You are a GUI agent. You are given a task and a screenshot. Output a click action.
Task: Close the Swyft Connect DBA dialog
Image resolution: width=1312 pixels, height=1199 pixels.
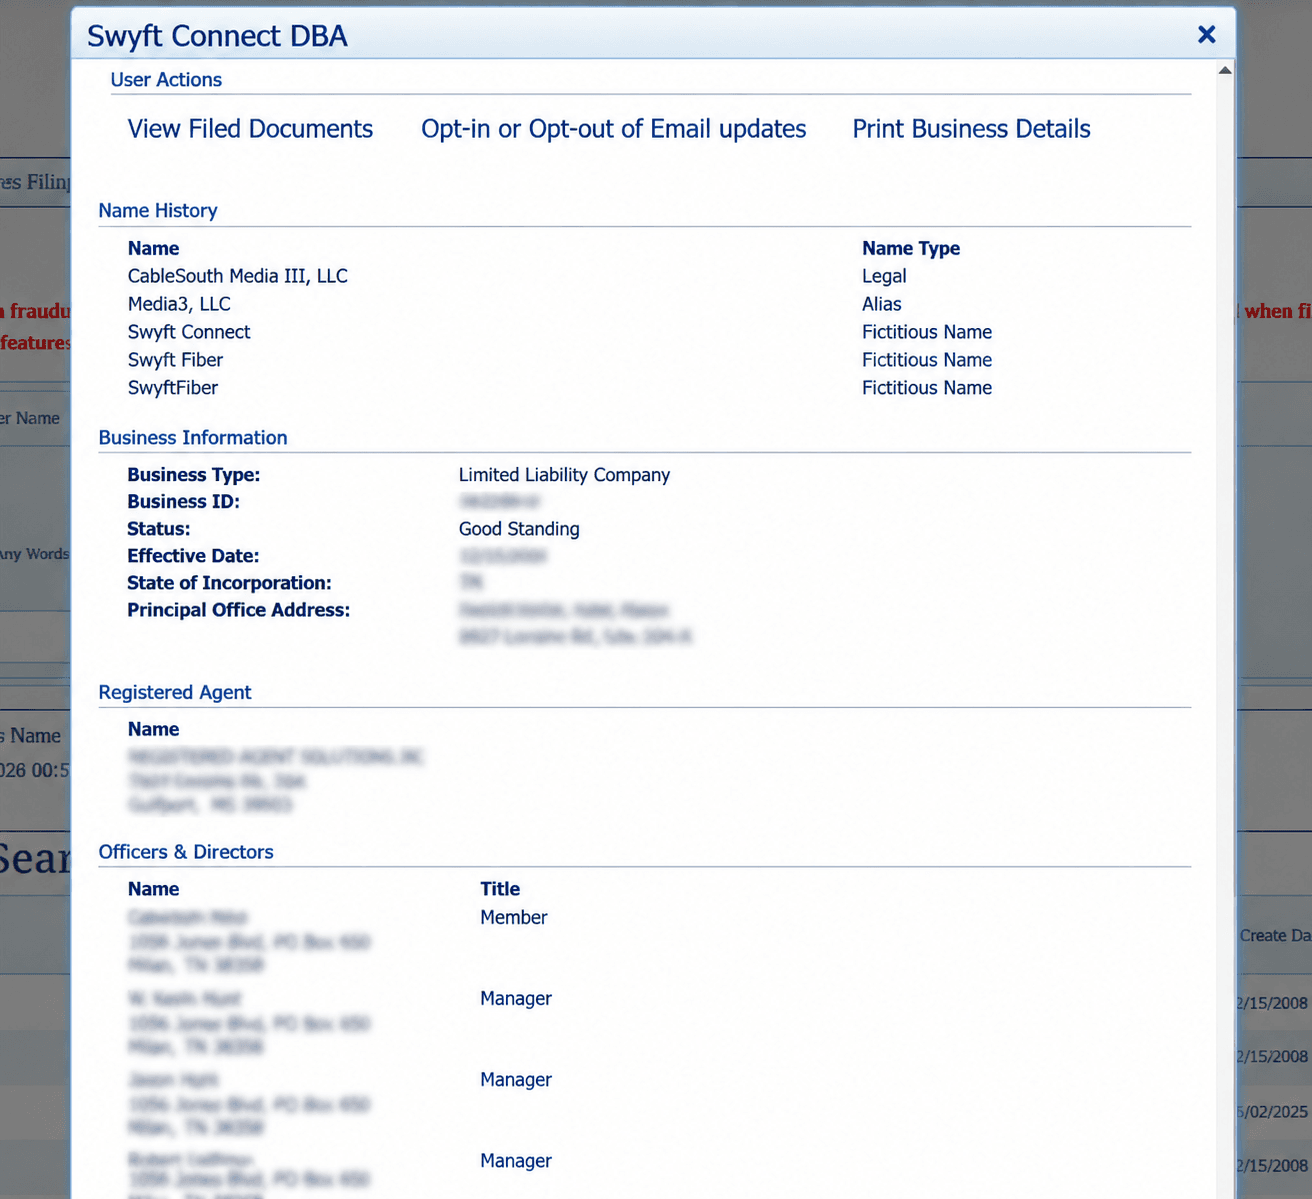click(x=1206, y=35)
